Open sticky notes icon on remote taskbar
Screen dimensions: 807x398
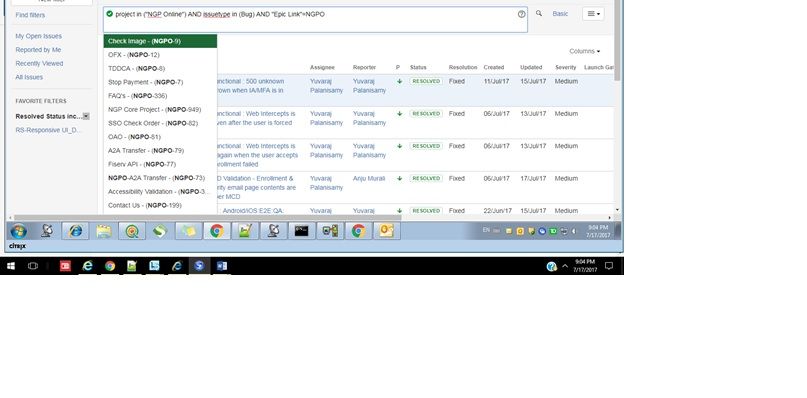pos(188,231)
